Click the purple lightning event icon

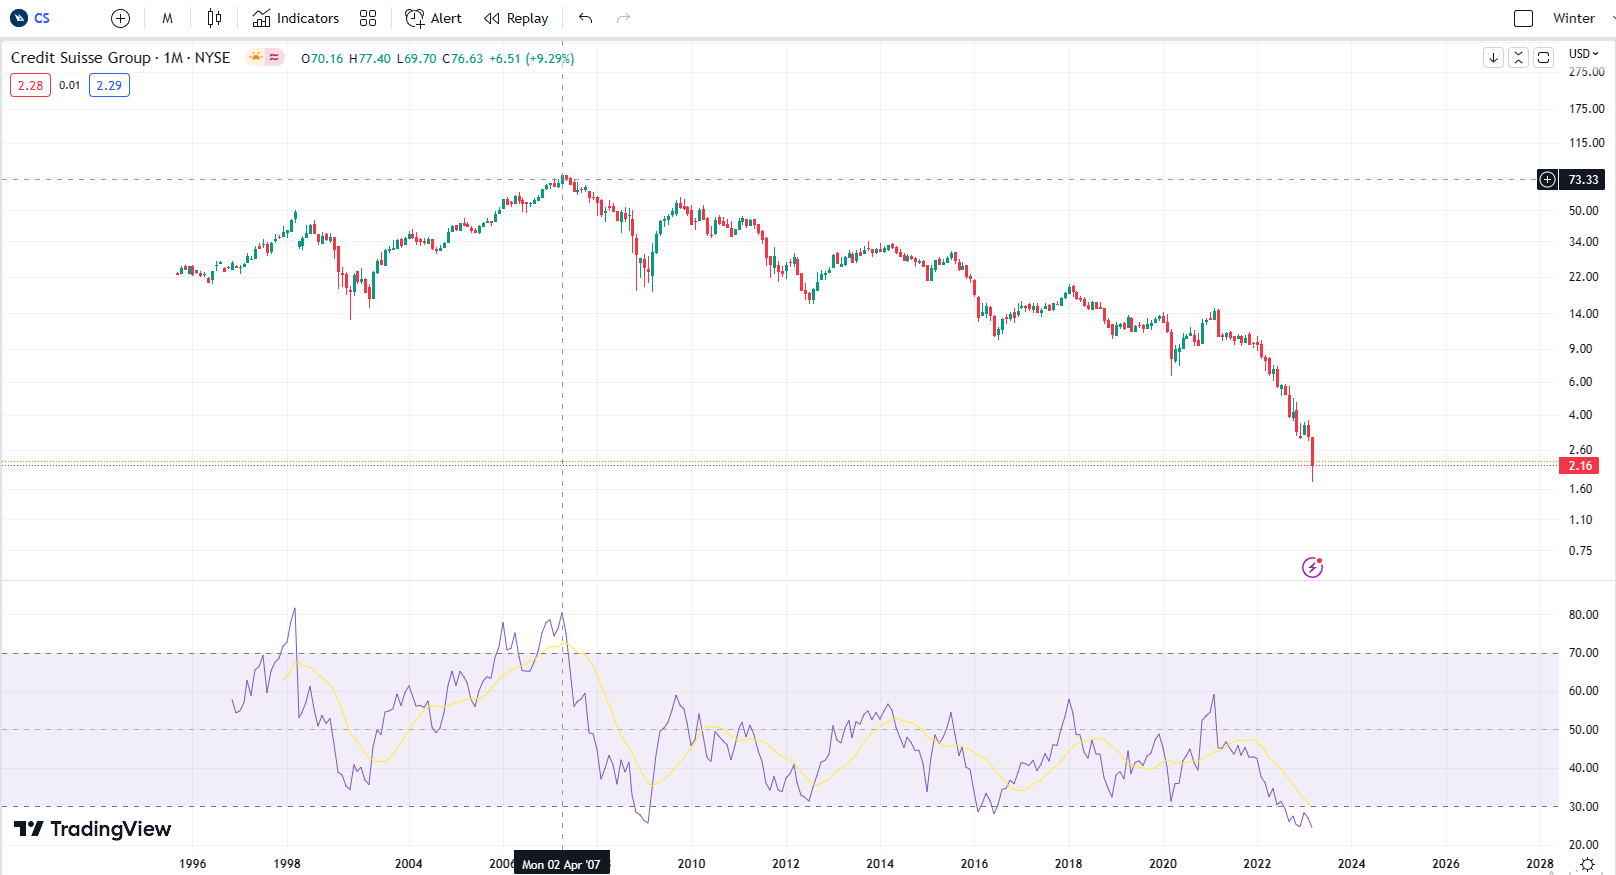pos(1312,568)
